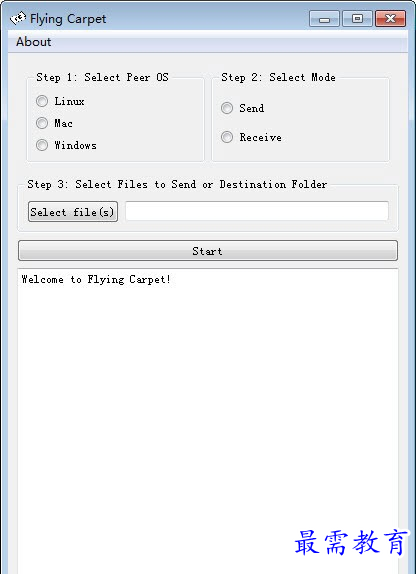The image size is (416, 574).
Task: Click the Step 3 destination folder label
Action: [177, 184]
